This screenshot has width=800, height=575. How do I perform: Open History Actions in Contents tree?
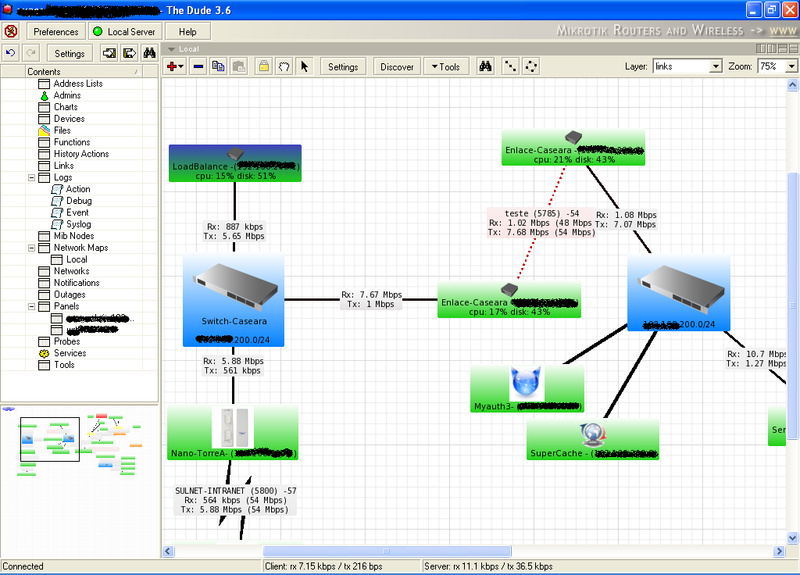coord(81,154)
